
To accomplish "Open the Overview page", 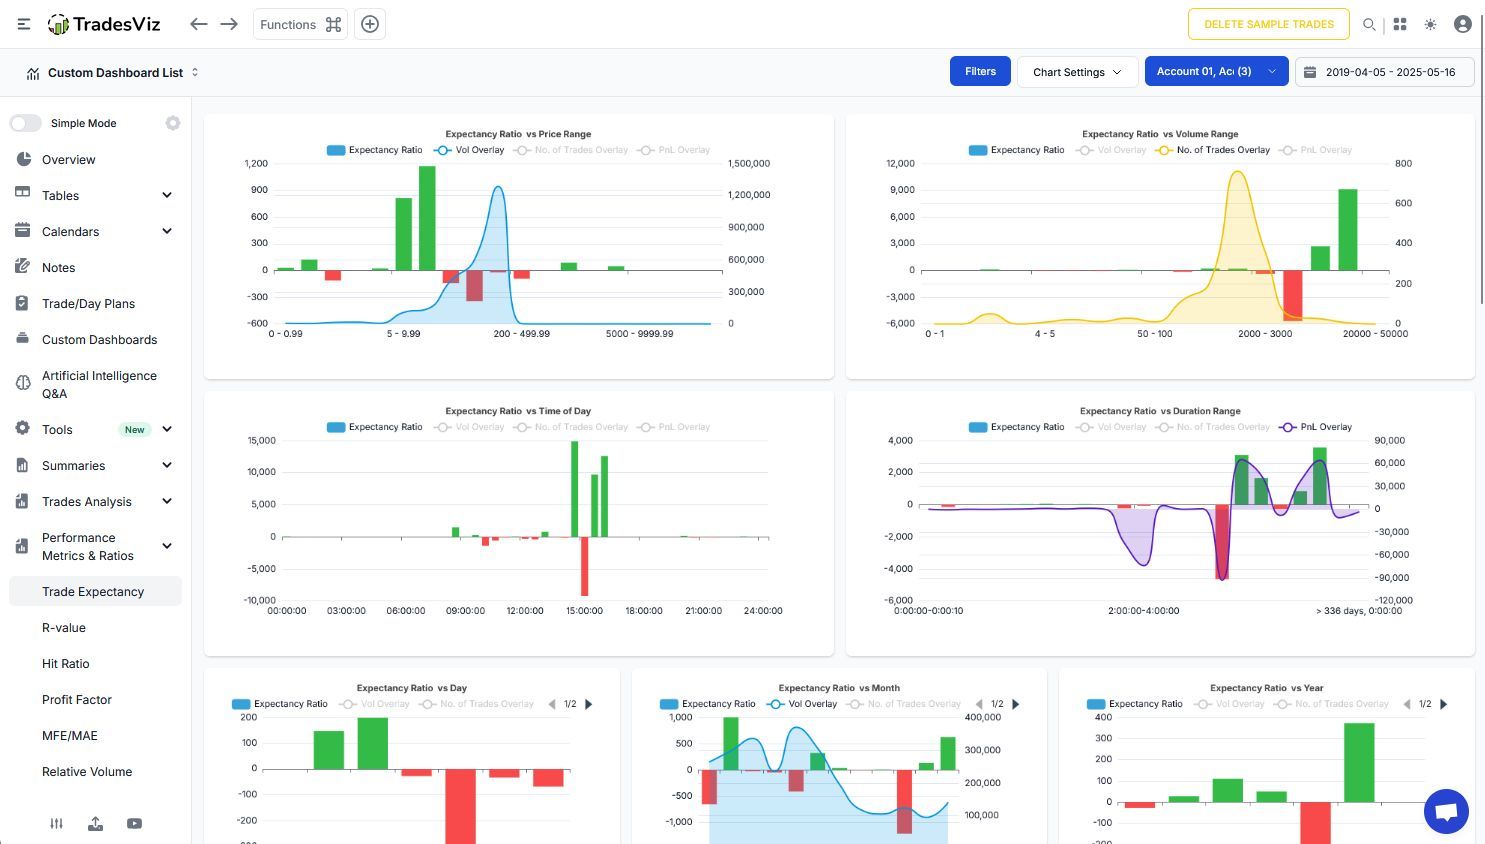I will [69, 160].
